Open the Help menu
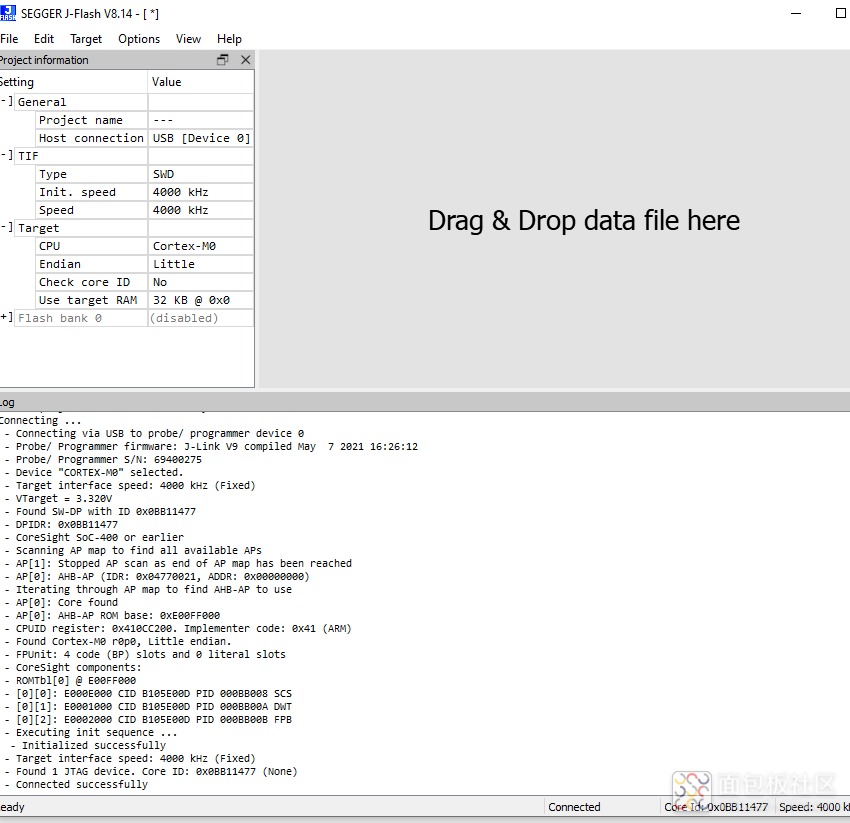The image size is (850, 823). pyautogui.click(x=229, y=39)
